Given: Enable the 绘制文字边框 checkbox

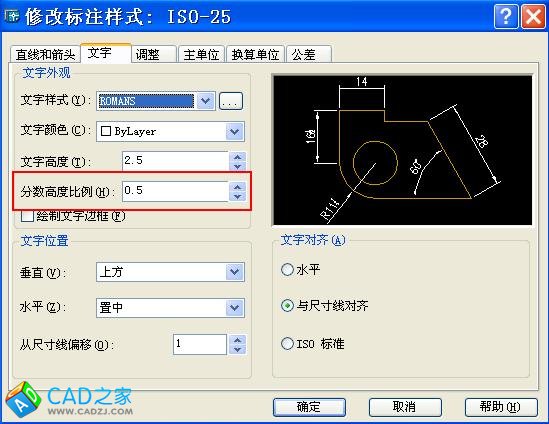Looking at the screenshot, I should tap(27, 216).
